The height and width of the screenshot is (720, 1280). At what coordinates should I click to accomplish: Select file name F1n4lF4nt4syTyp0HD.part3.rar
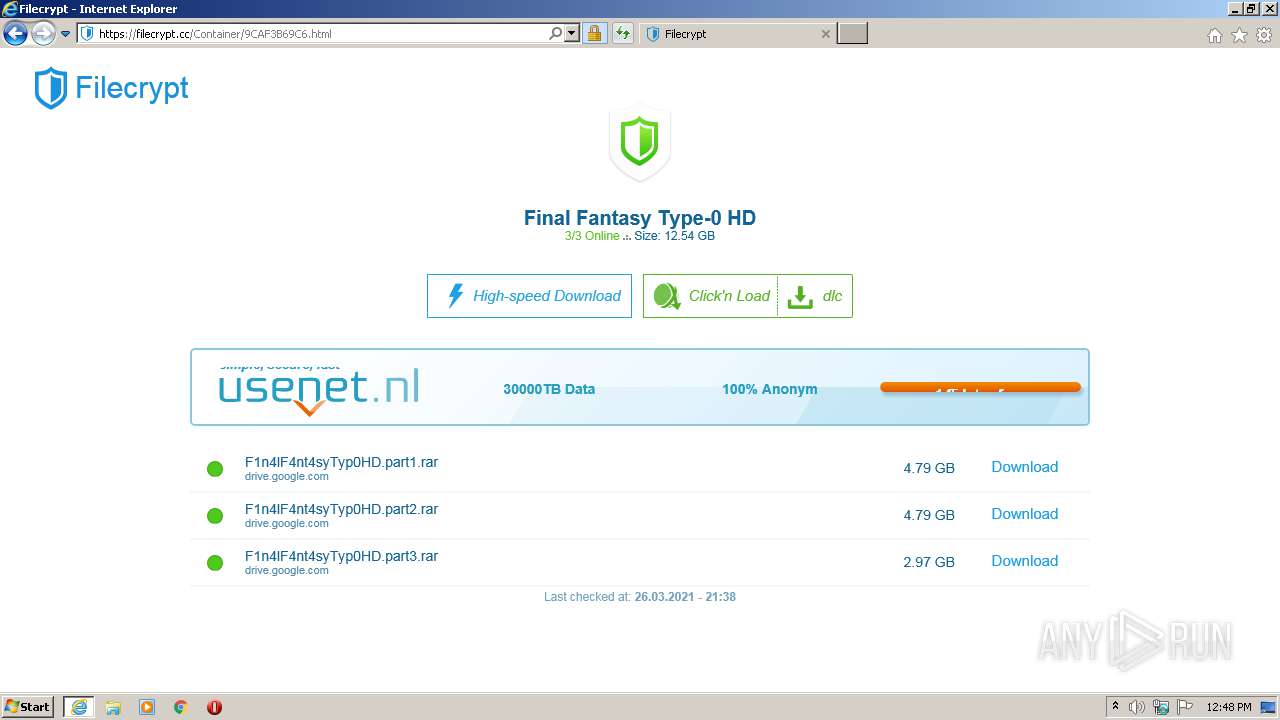point(341,557)
